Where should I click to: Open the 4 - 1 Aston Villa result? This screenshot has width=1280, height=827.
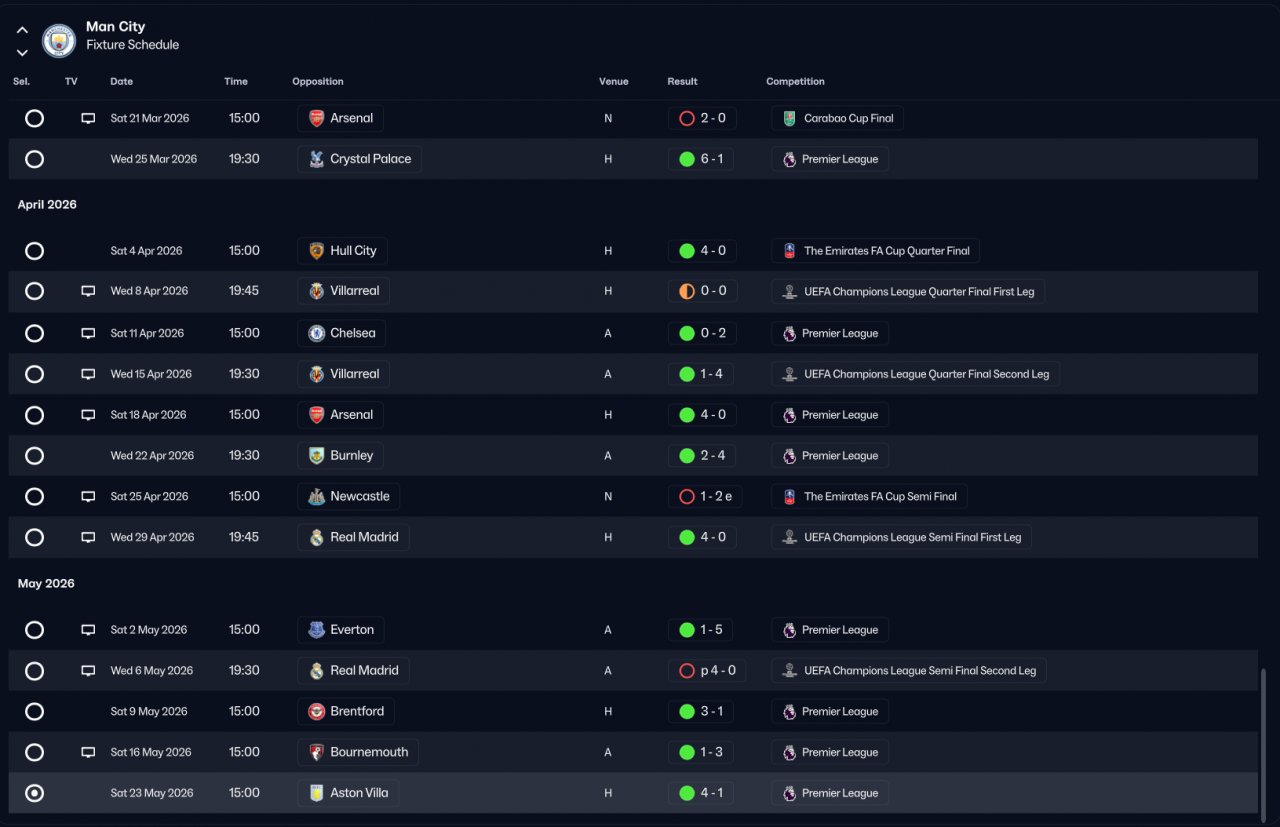pyautogui.click(x=701, y=793)
